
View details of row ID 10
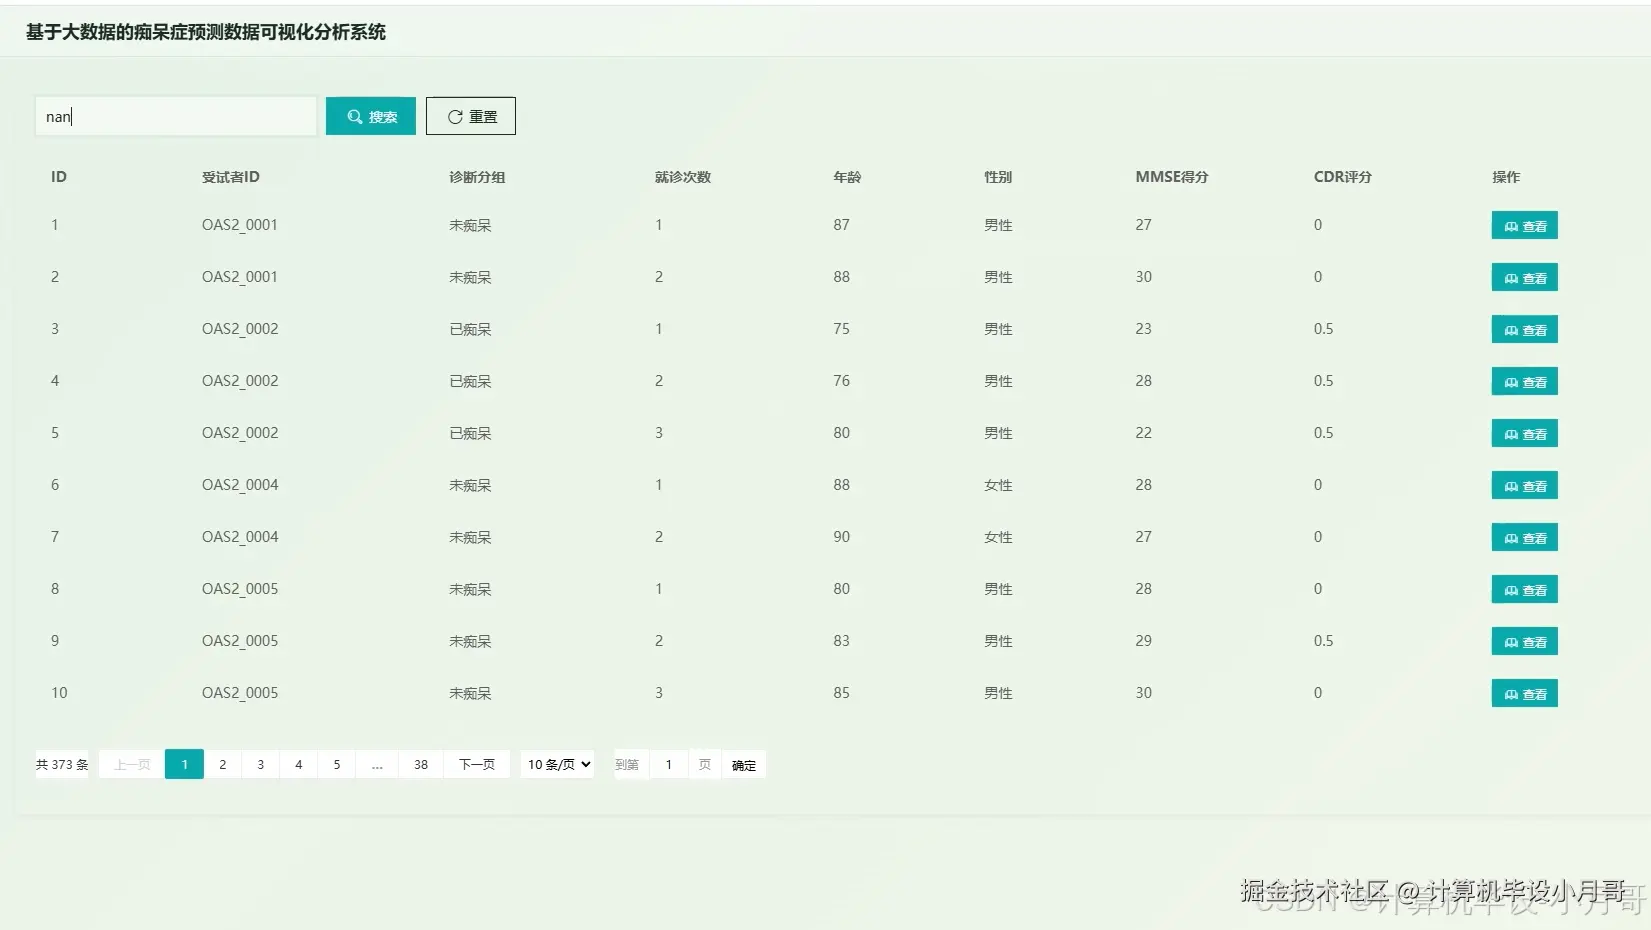point(1525,694)
